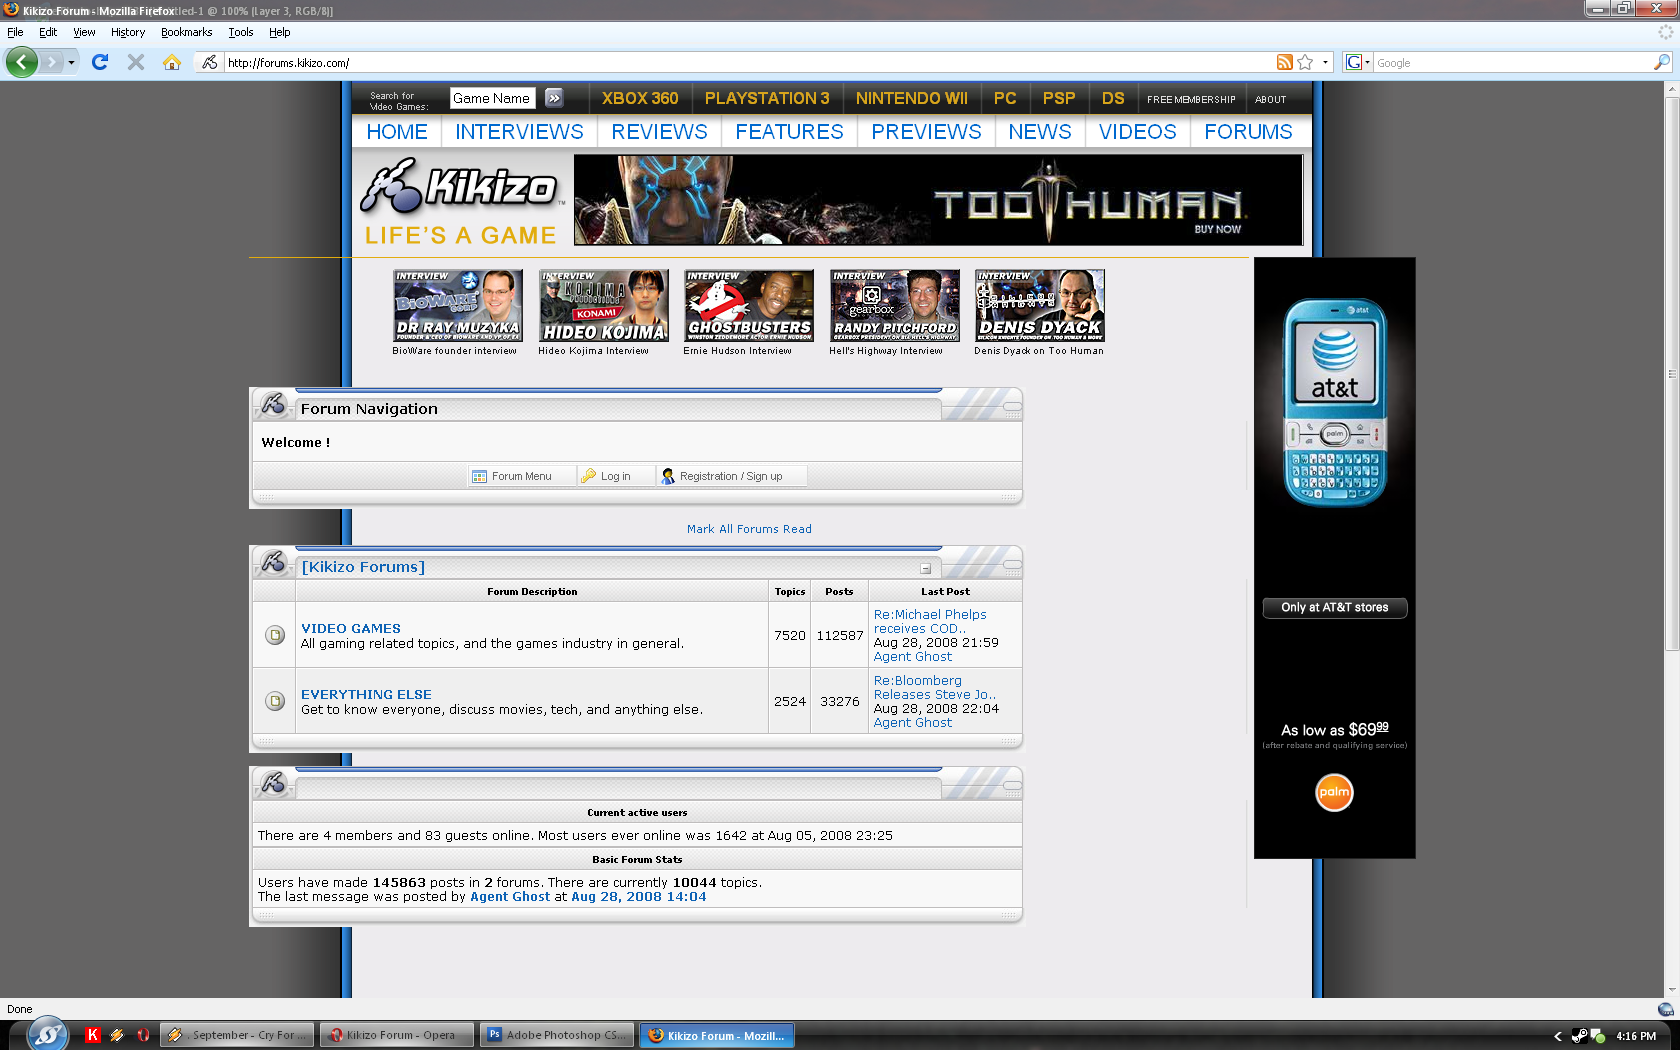Open the Bookmarks menu

[187, 32]
